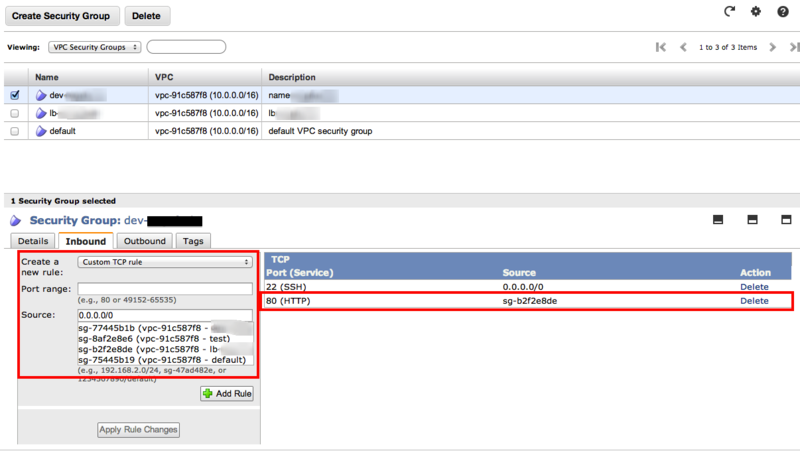Click the Delete button at top
800x451 pixels.
(147, 16)
